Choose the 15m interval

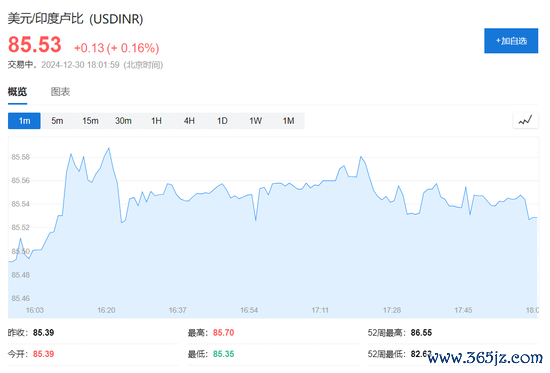[x=90, y=121]
